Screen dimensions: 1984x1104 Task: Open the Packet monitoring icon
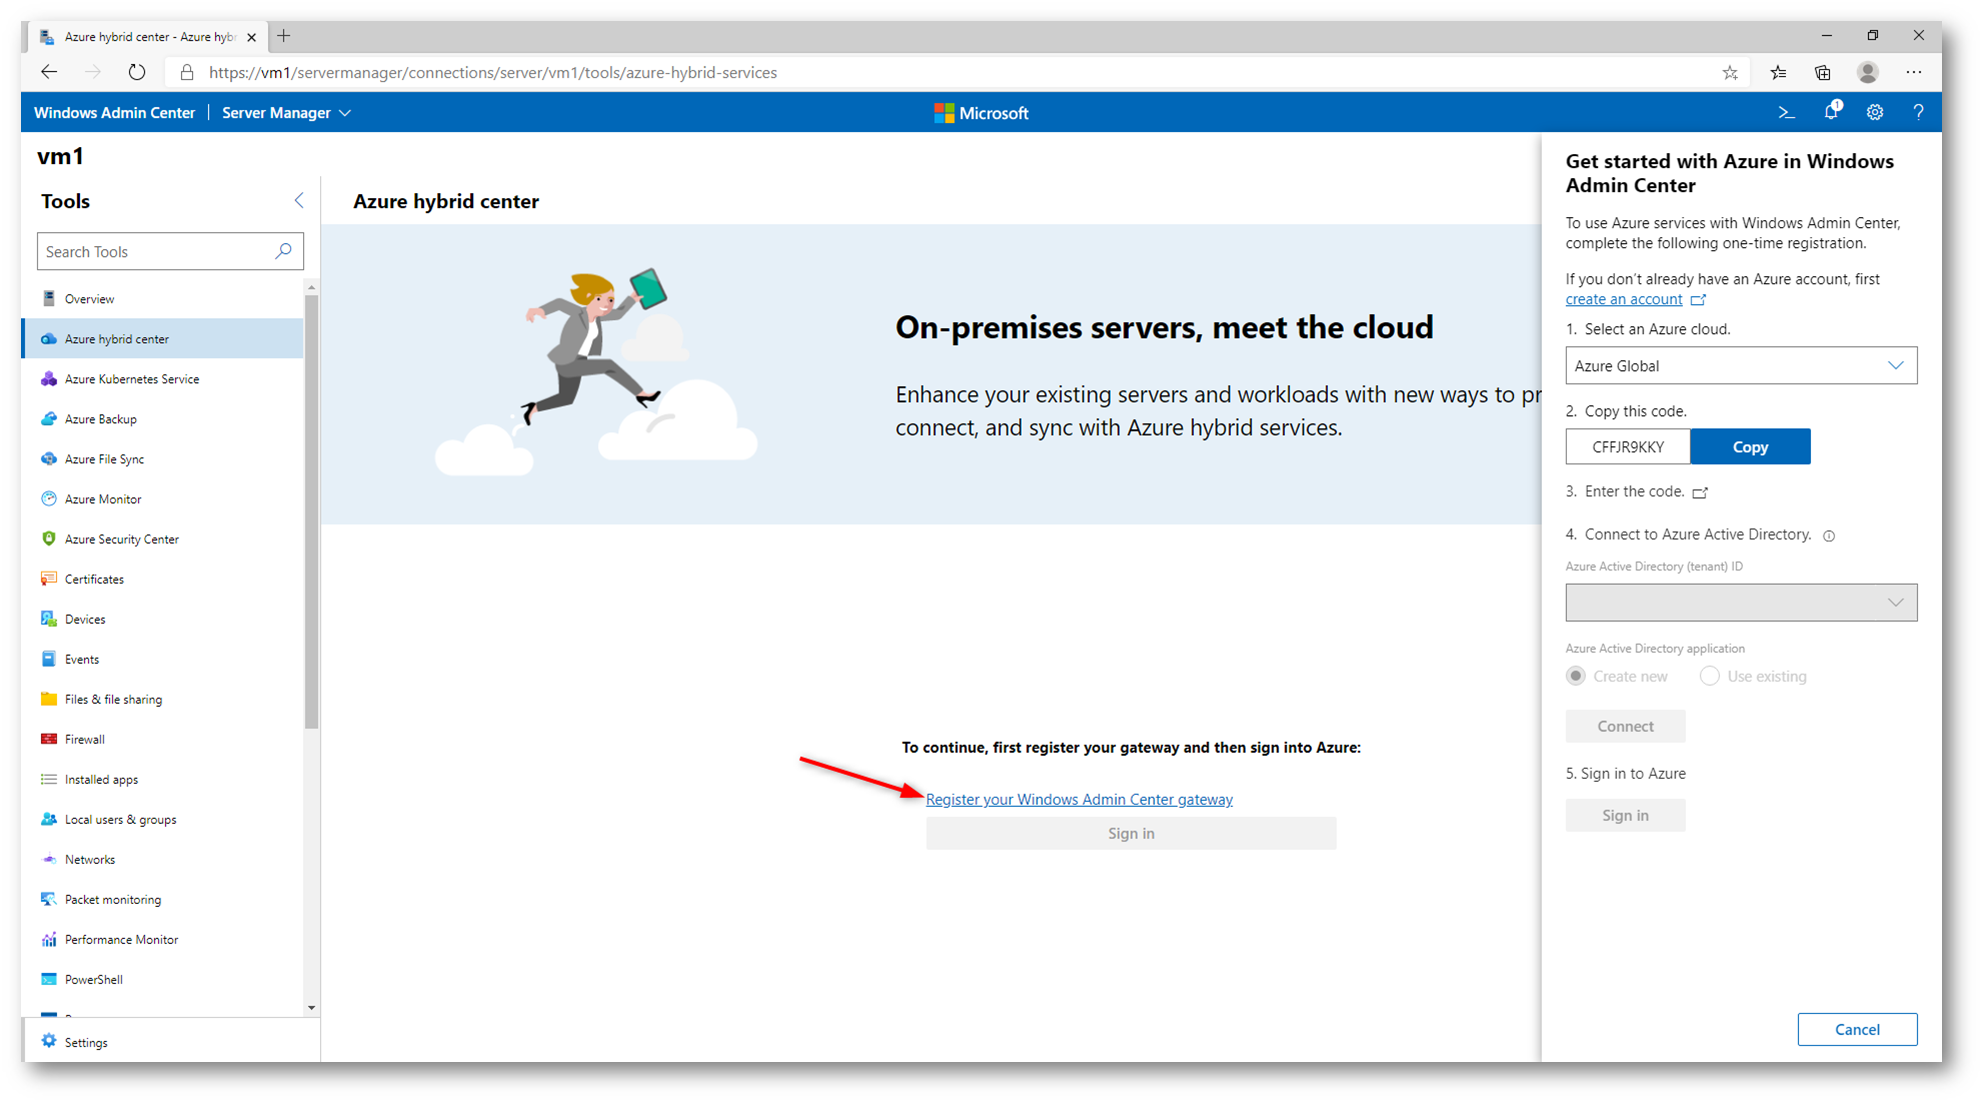point(49,898)
